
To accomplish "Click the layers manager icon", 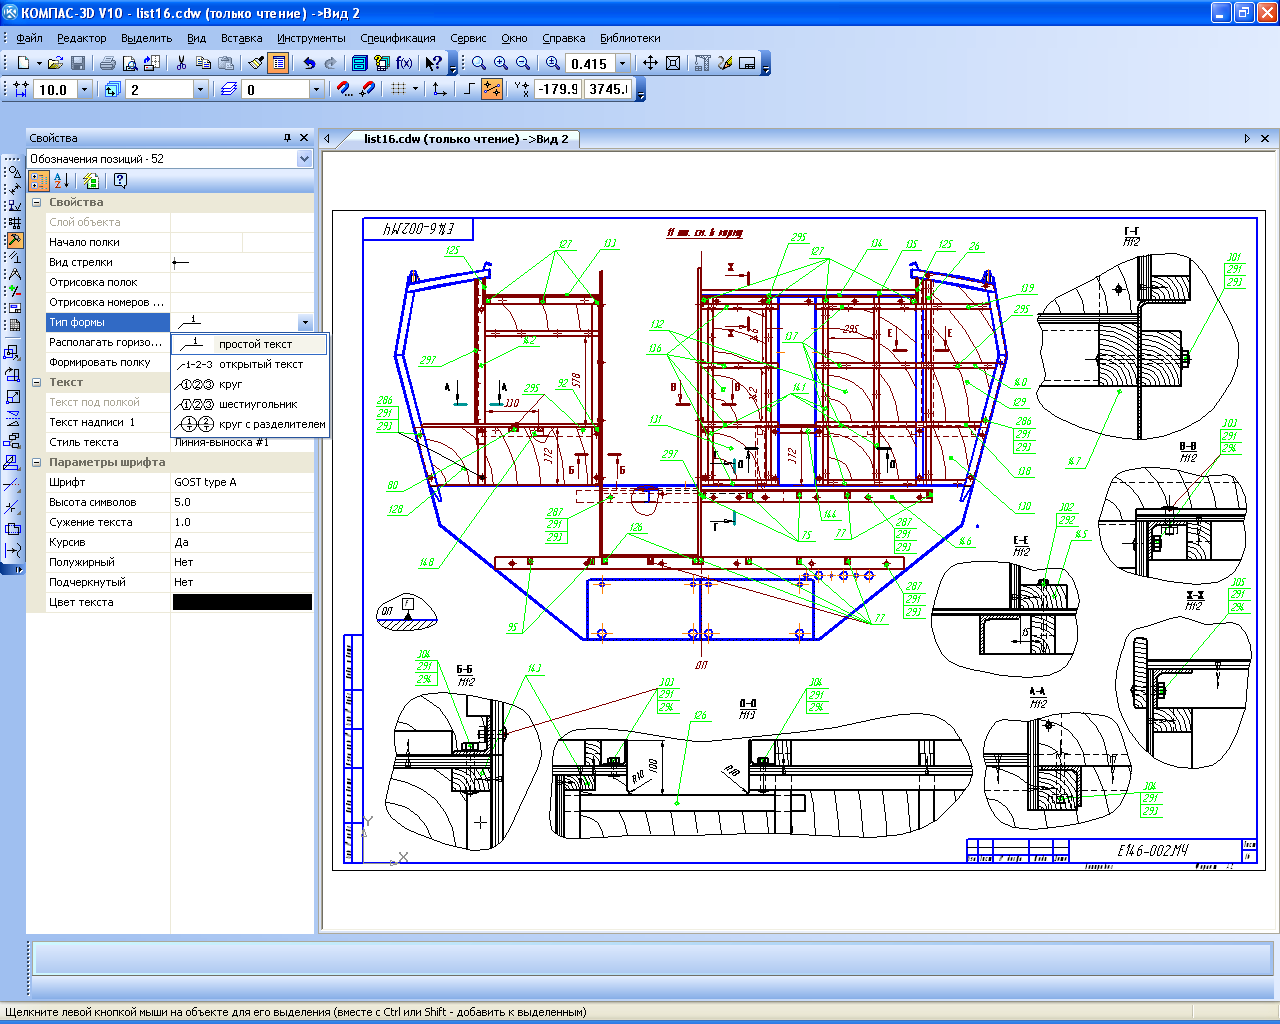I will 229,89.
